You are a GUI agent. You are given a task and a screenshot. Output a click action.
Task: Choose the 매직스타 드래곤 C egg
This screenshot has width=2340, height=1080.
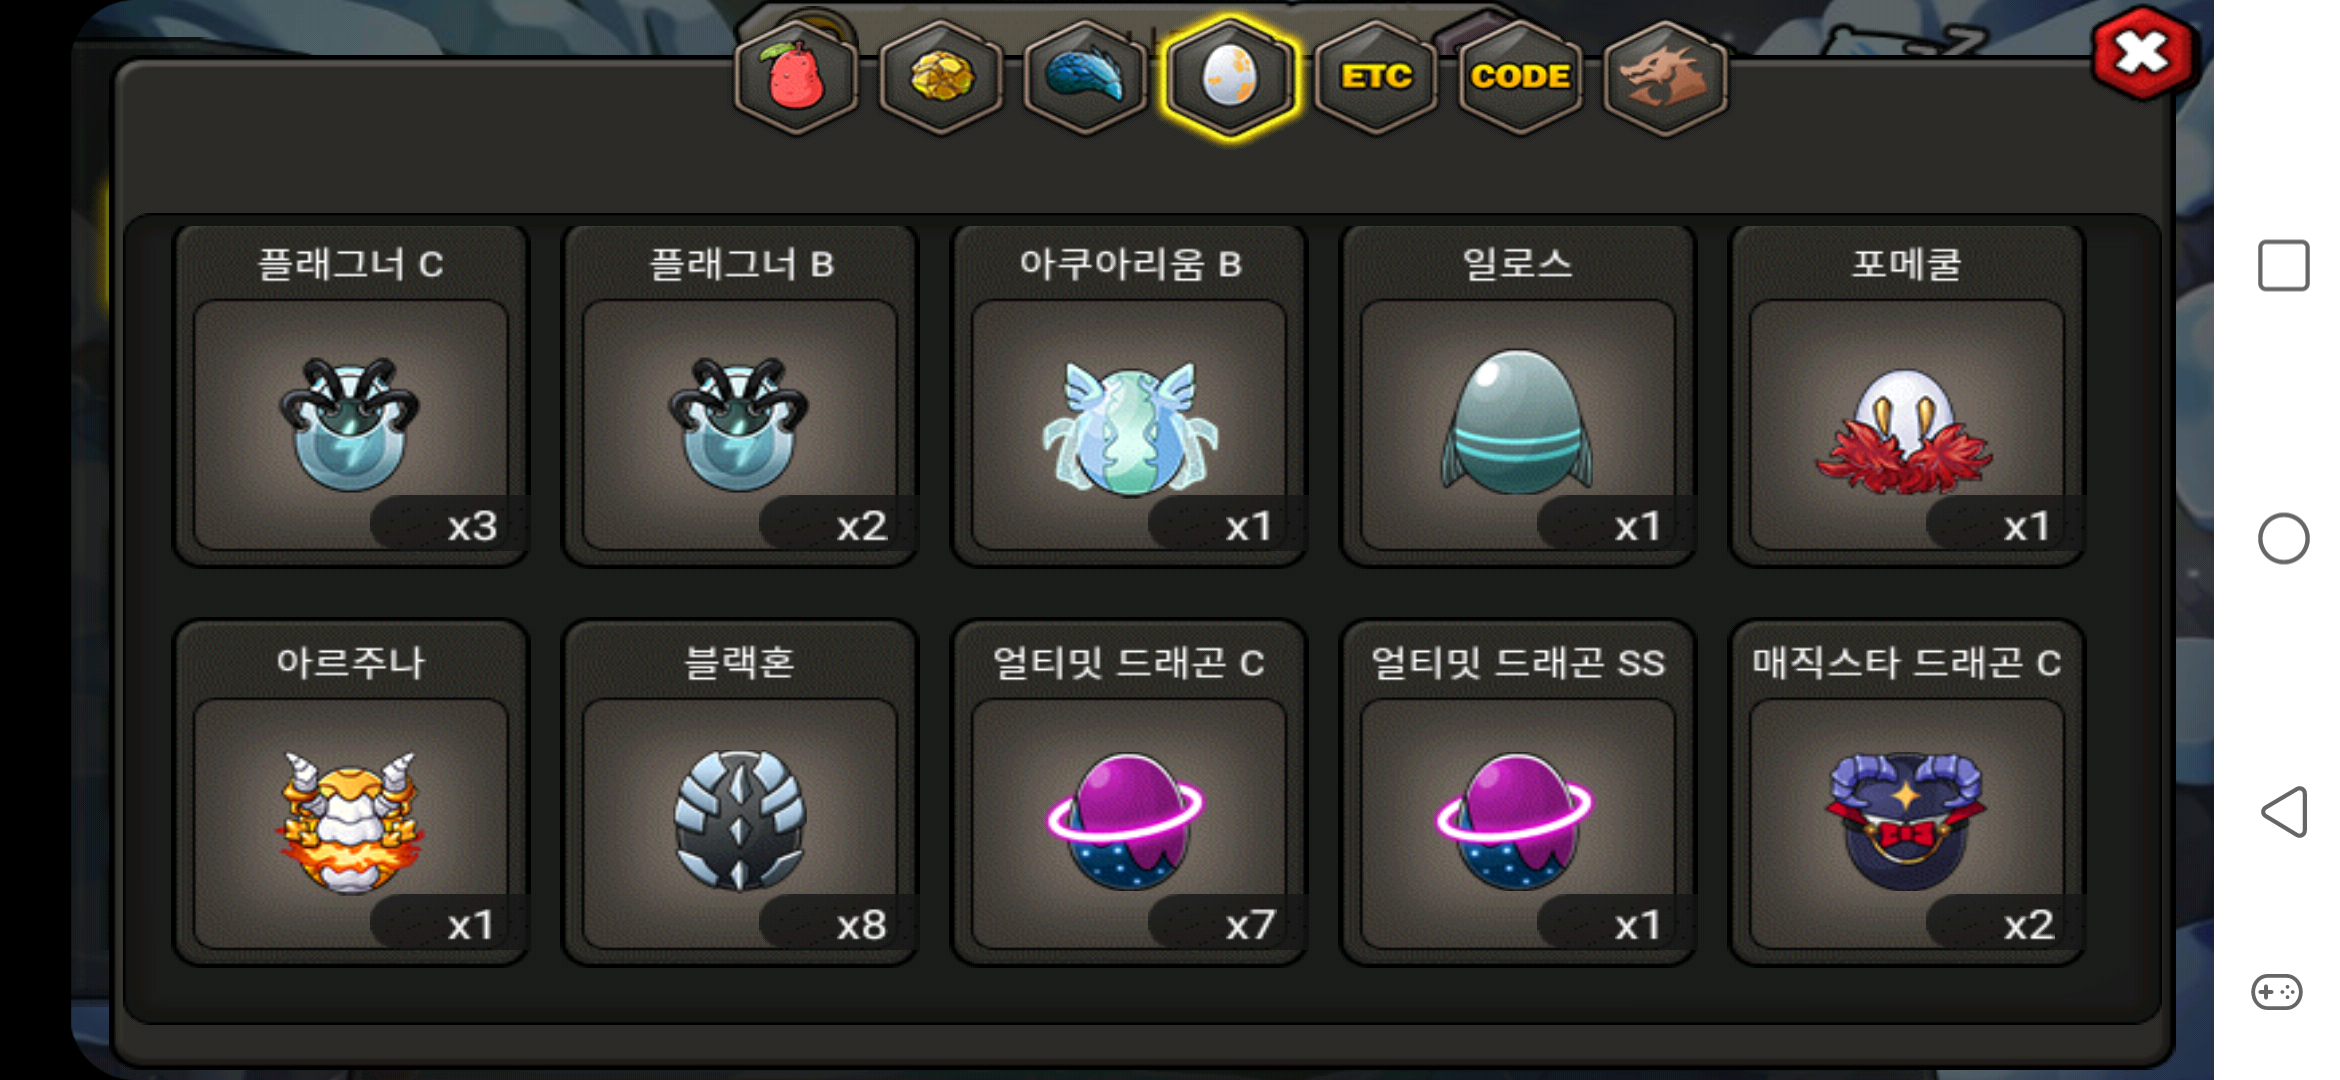point(1907,793)
